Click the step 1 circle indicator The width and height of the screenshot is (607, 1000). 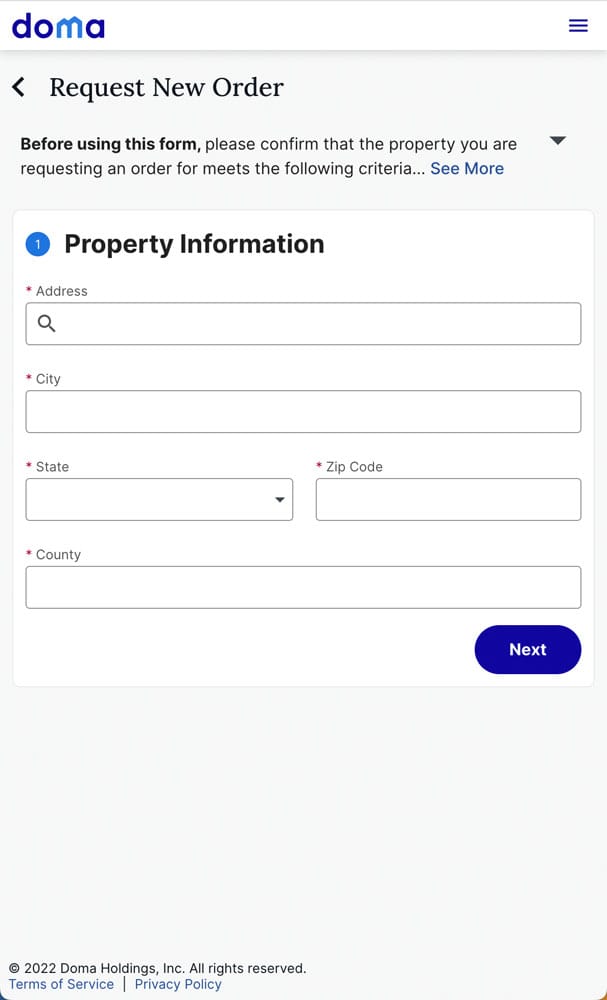(x=37, y=244)
